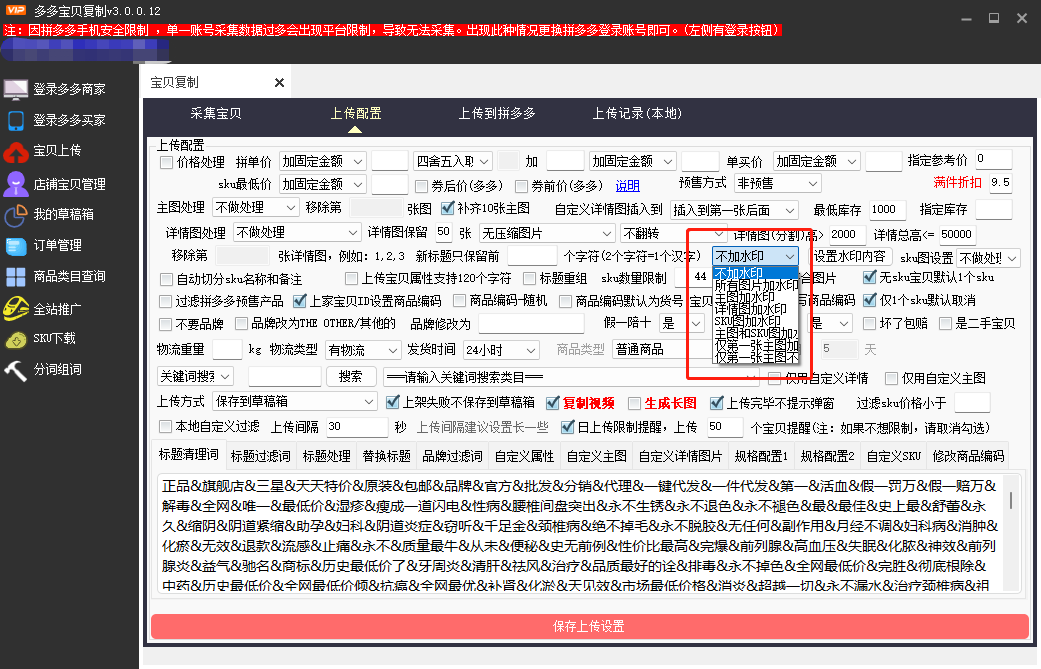Expand the 无压缩图片 dropdown
The width and height of the screenshot is (1041, 669).
pyautogui.click(x=547, y=233)
